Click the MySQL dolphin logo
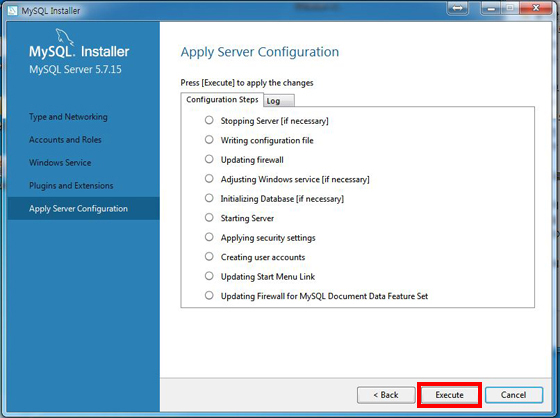The height and width of the screenshot is (418, 560). click(x=65, y=37)
